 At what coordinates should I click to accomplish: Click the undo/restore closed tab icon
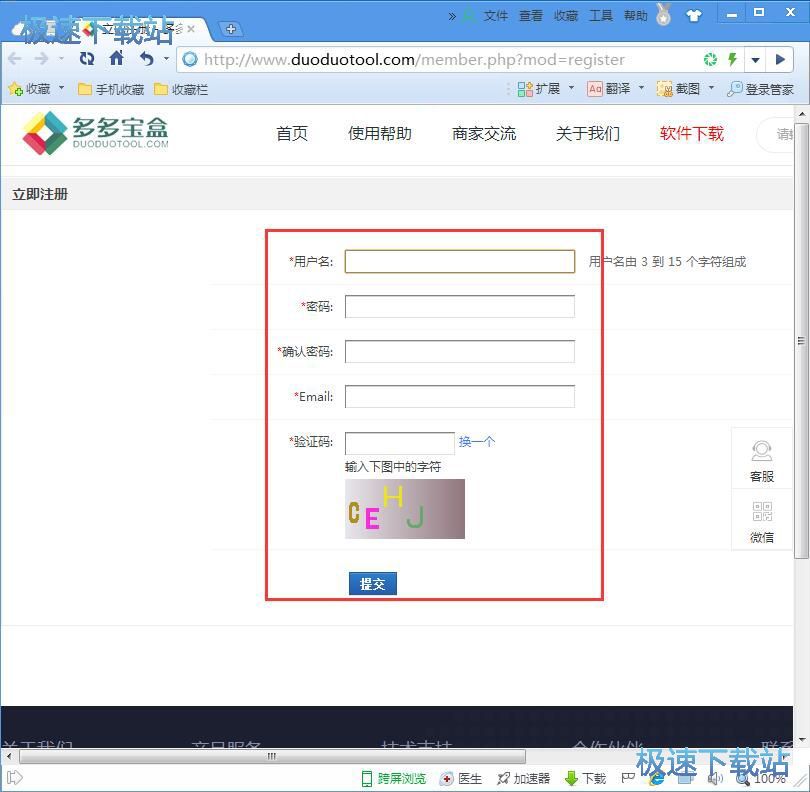click(147, 59)
